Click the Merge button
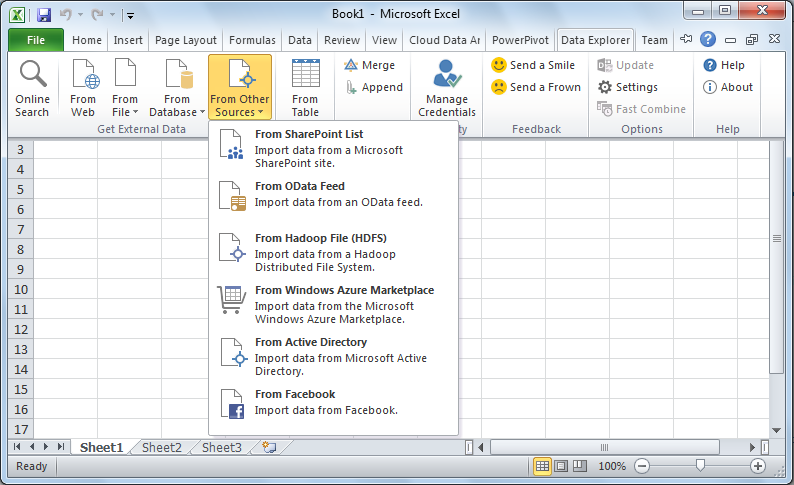This screenshot has width=794, height=485. click(x=369, y=65)
